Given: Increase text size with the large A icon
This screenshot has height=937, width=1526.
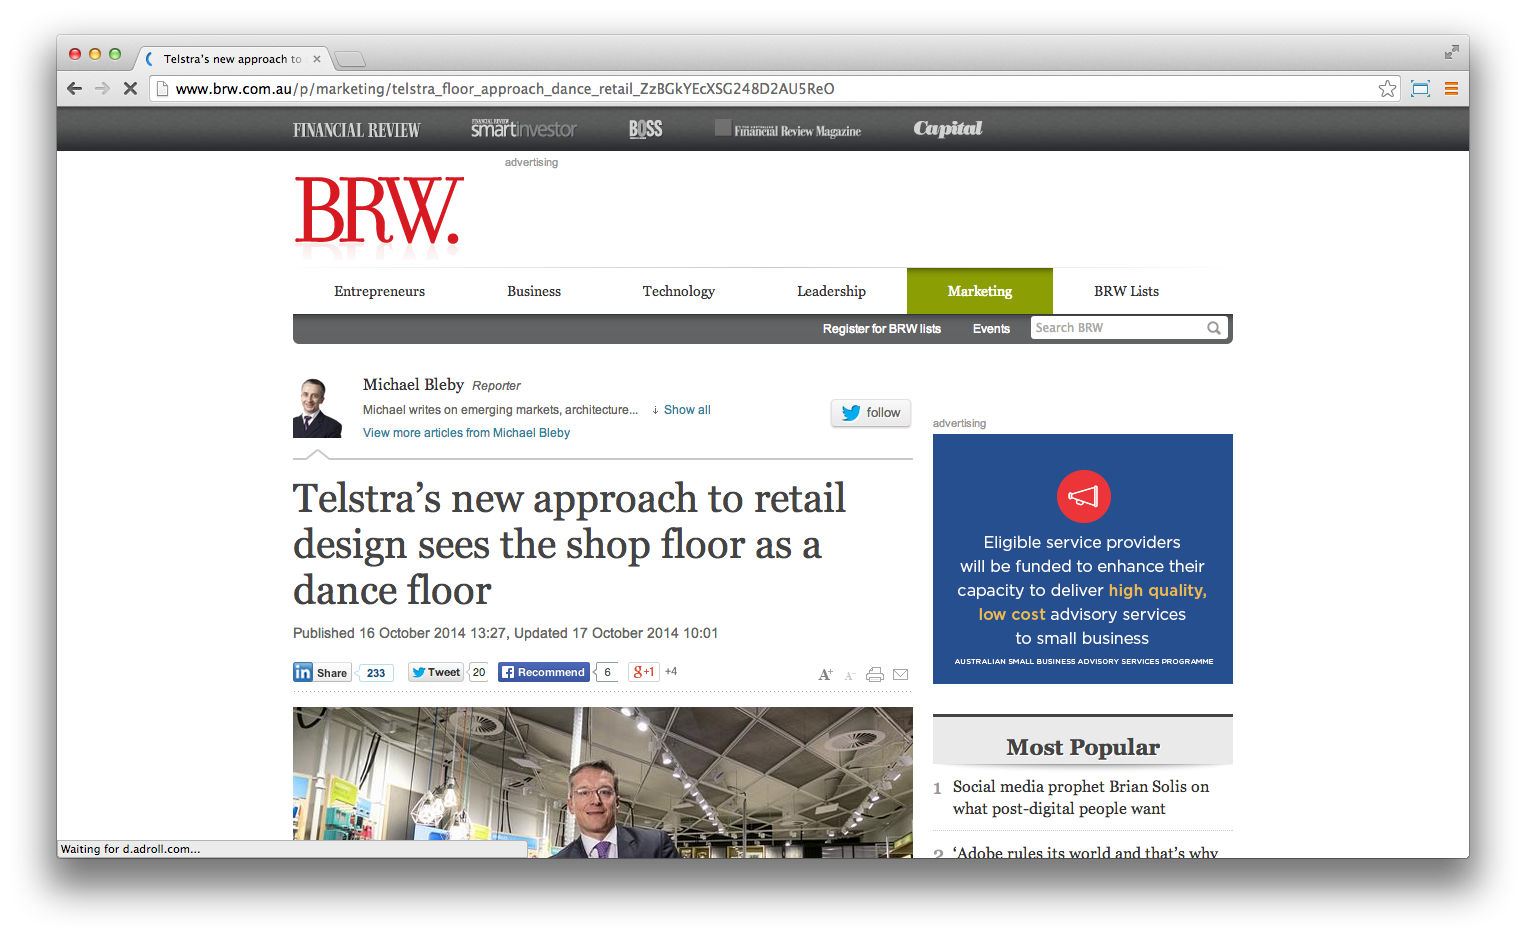Looking at the screenshot, I should (x=825, y=675).
